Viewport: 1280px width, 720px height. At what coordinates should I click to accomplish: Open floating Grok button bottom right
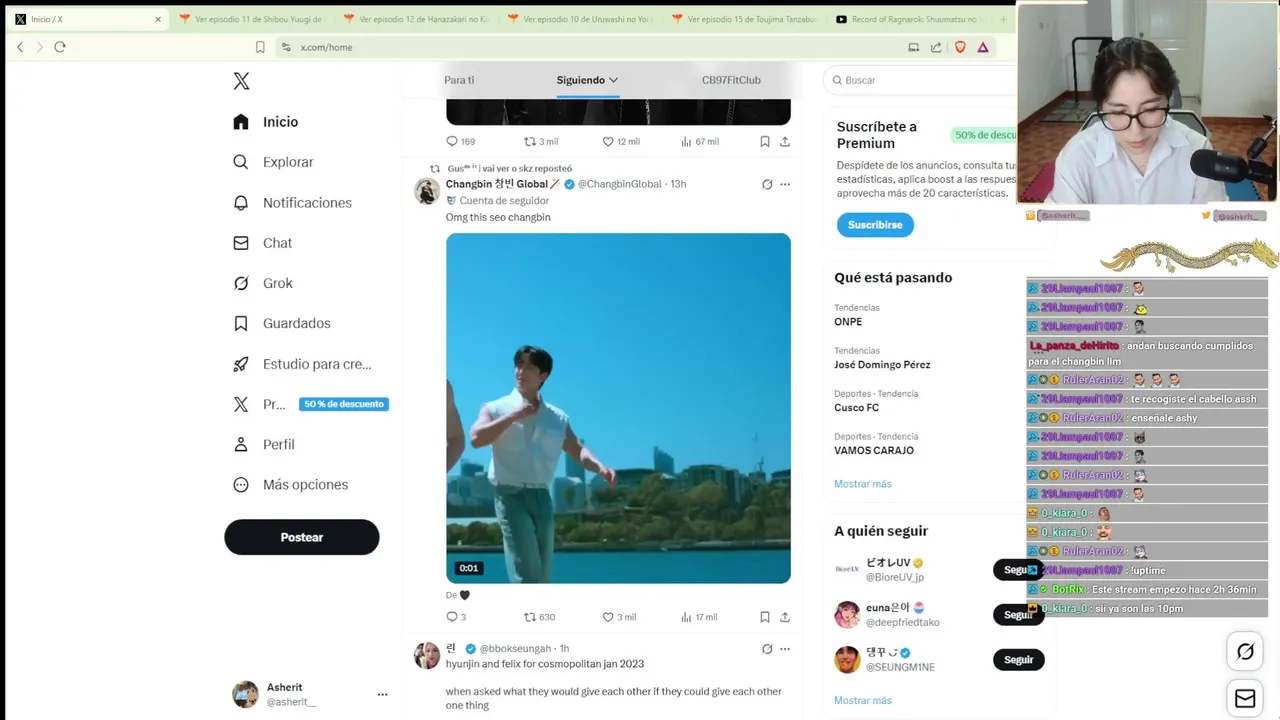click(1245, 652)
